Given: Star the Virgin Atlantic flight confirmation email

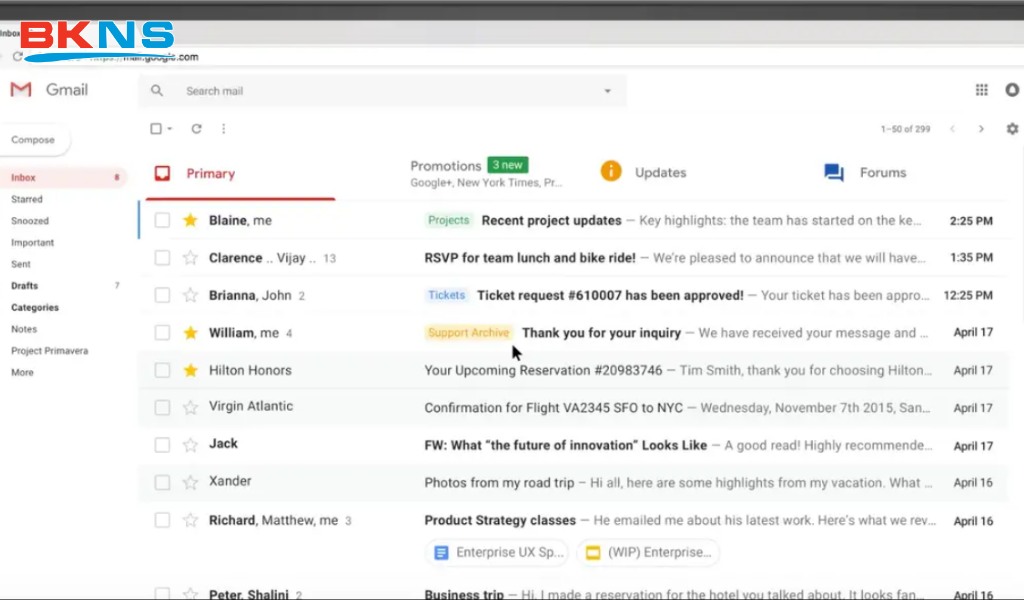Looking at the screenshot, I should pyautogui.click(x=189, y=406).
